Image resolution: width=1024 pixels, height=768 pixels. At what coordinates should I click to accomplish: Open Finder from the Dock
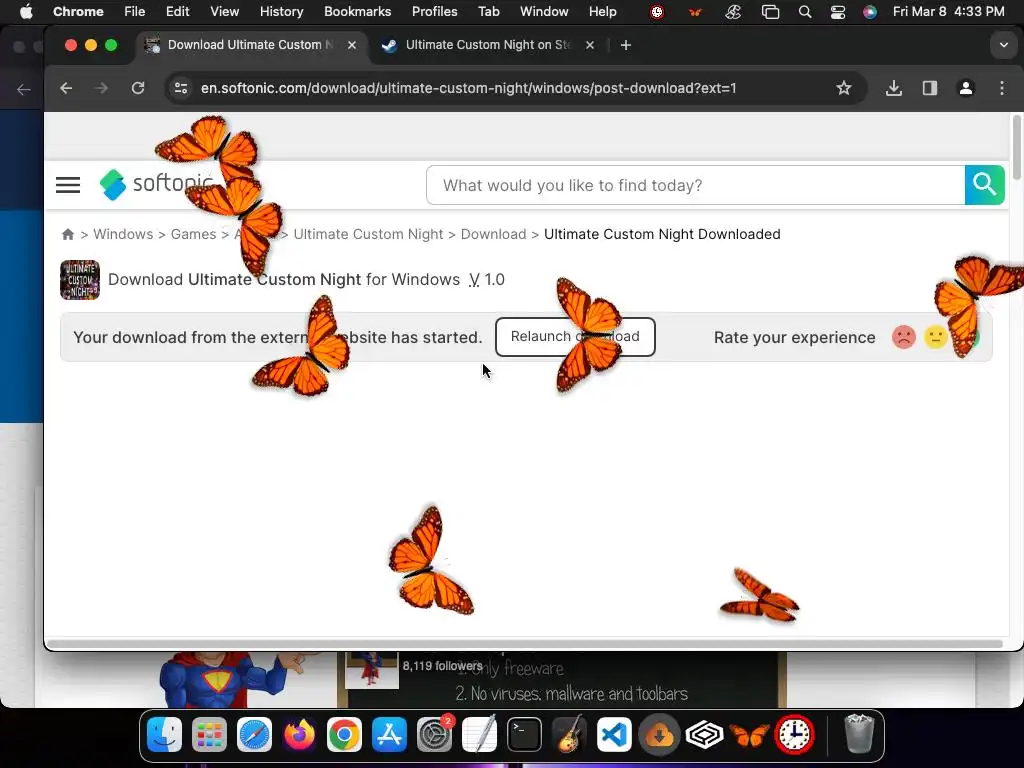[x=165, y=735]
